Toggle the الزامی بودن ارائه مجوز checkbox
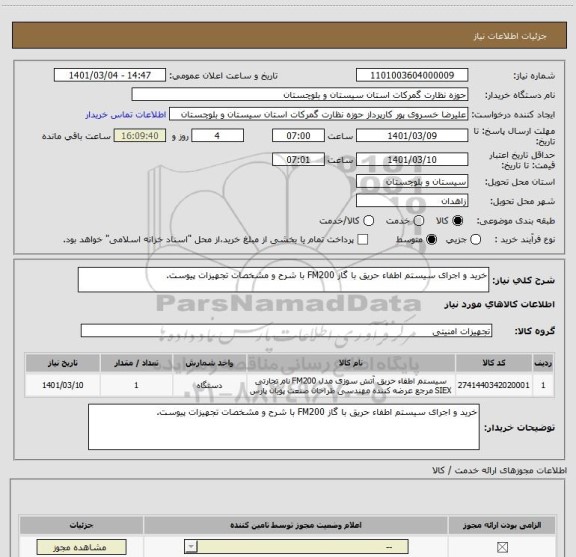 [502, 547]
